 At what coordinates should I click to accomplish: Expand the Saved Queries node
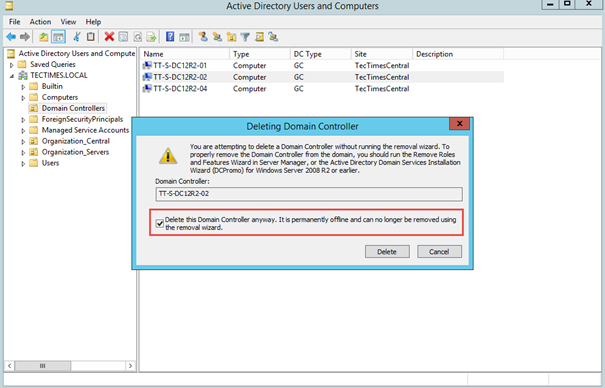tap(12, 65)
